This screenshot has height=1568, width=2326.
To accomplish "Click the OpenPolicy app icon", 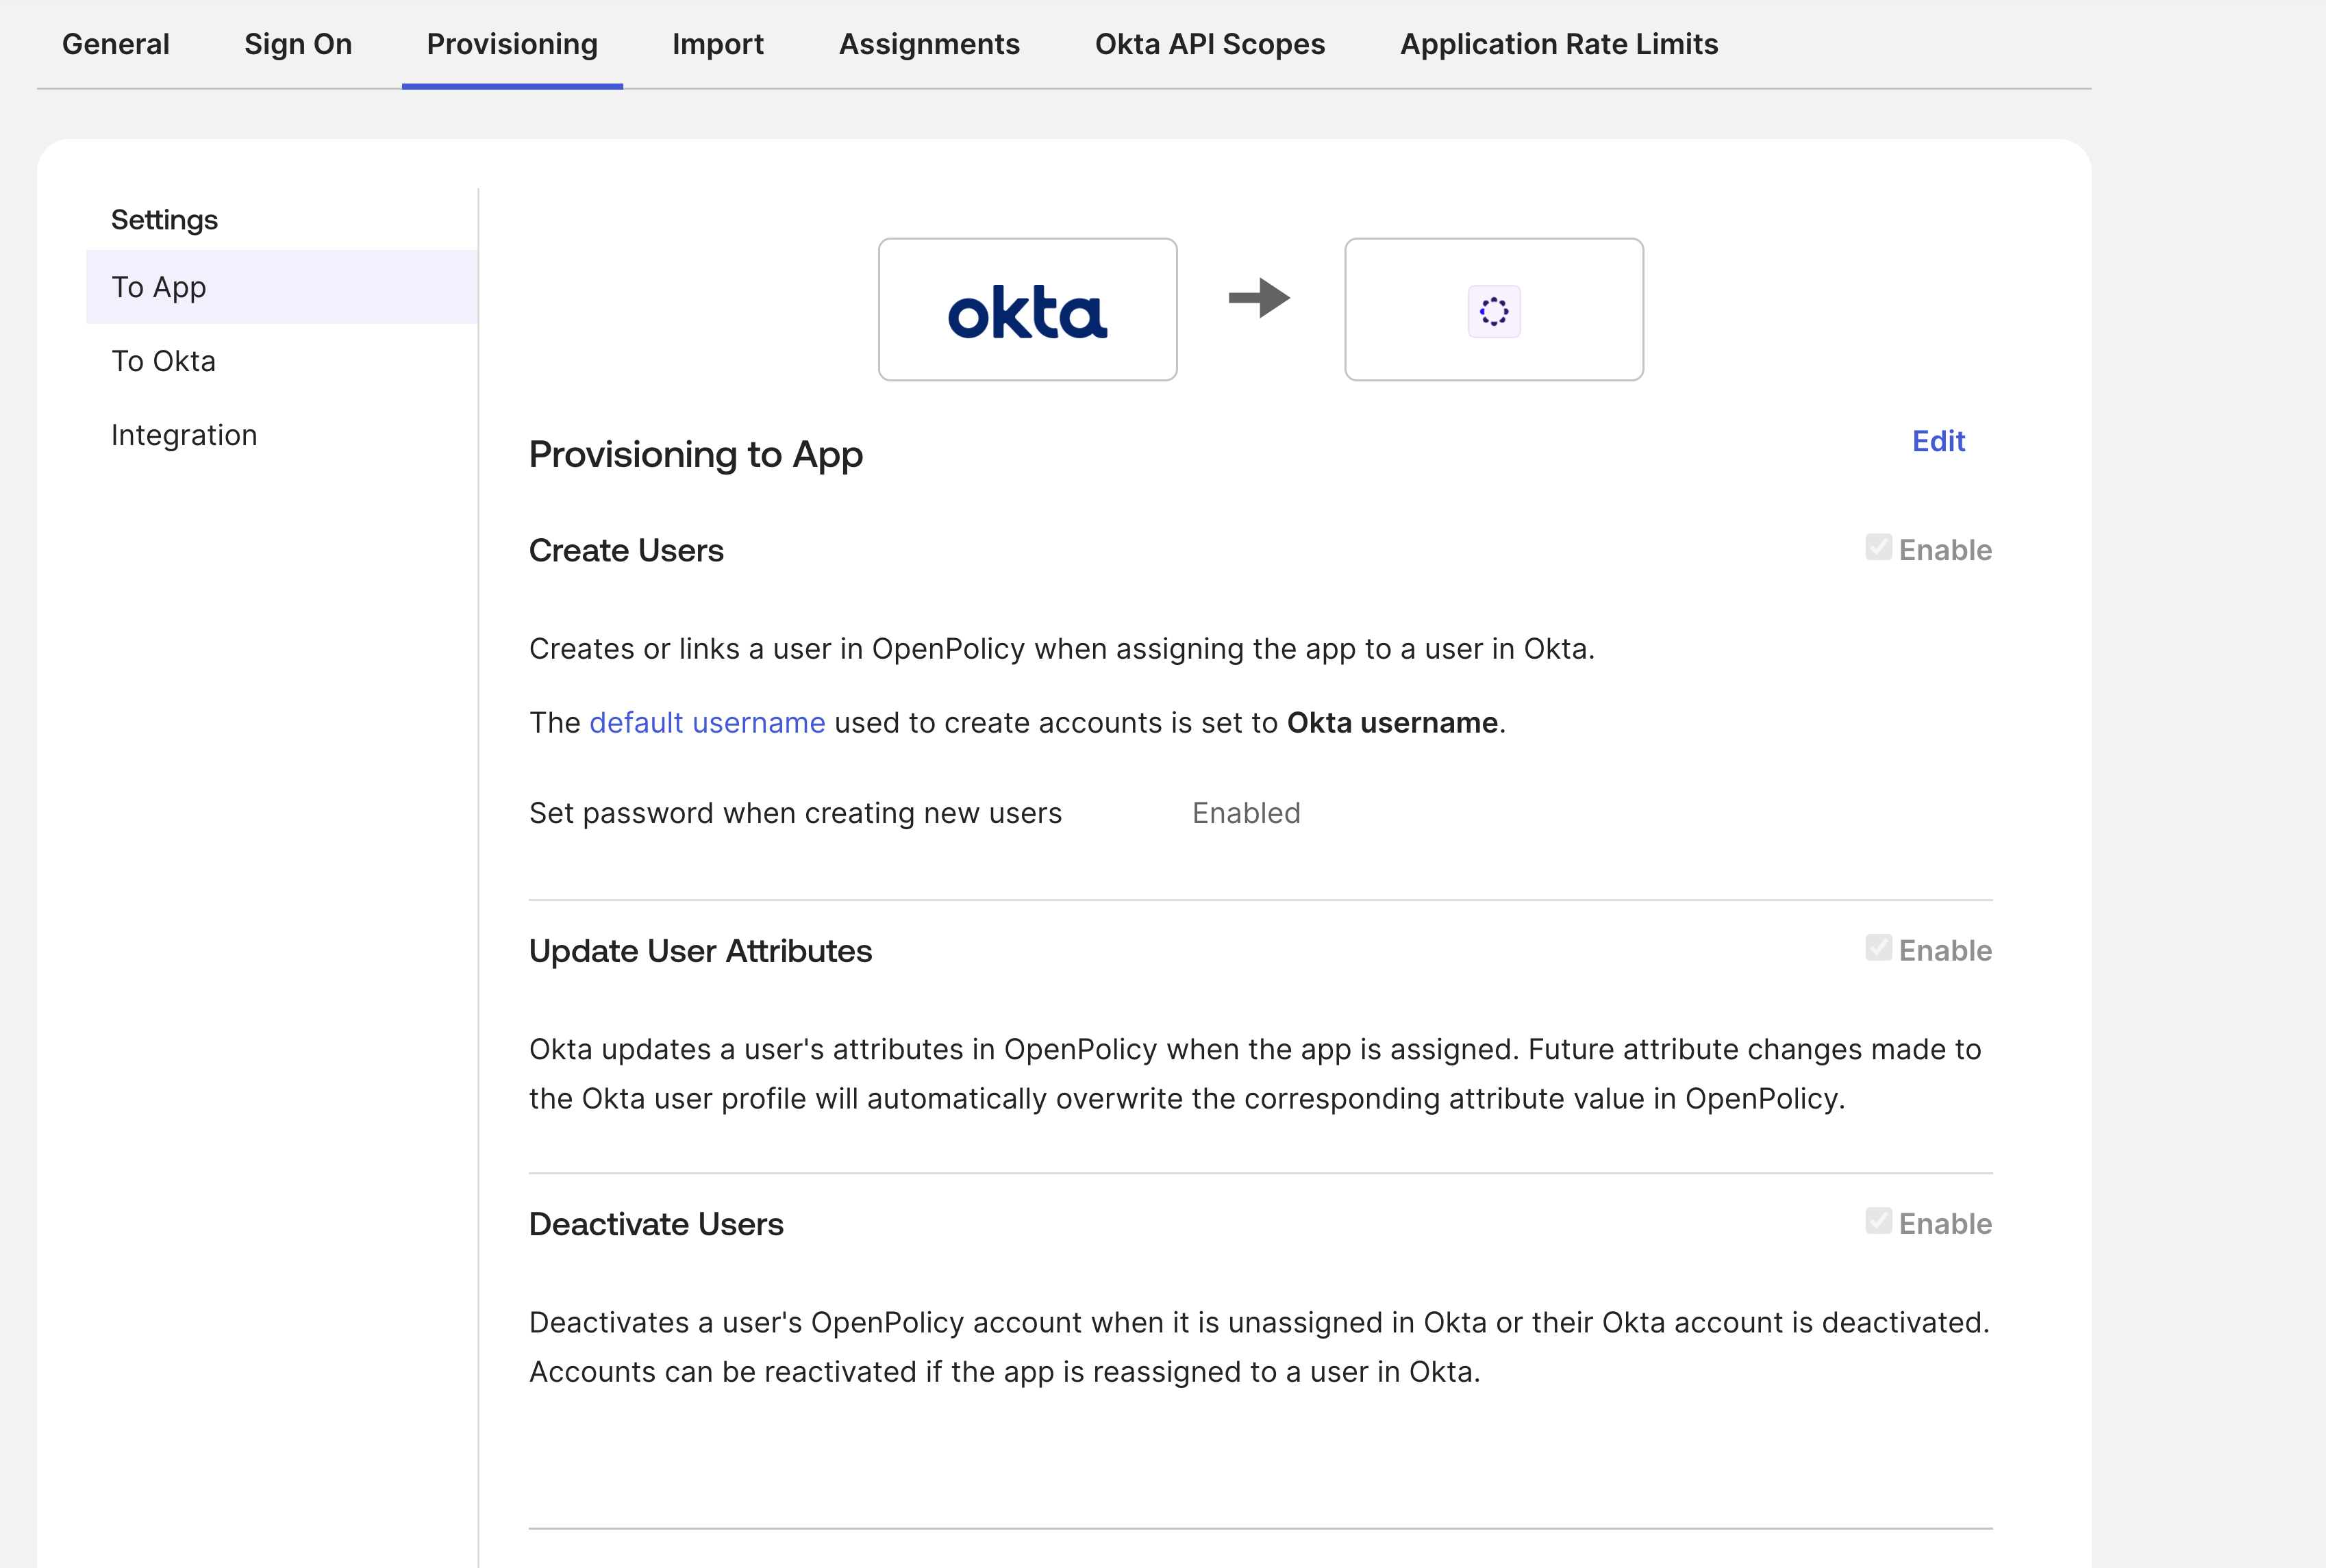I will tap(1493, 311).
